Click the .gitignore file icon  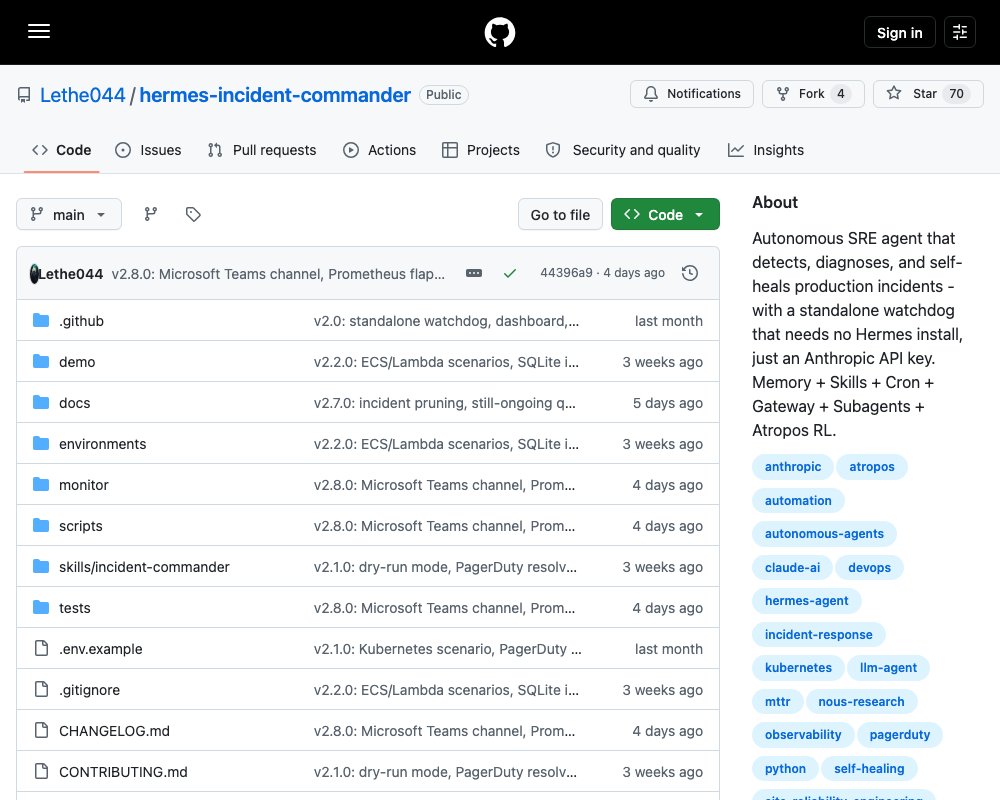coord(41,690)
